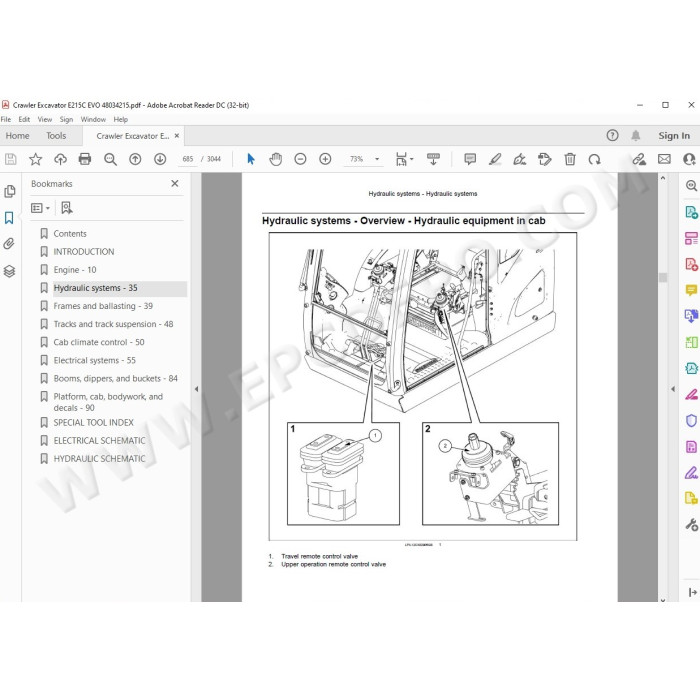Open the Protect shield tool
This screenshot has width=700, height=700.
pos(691,421)
